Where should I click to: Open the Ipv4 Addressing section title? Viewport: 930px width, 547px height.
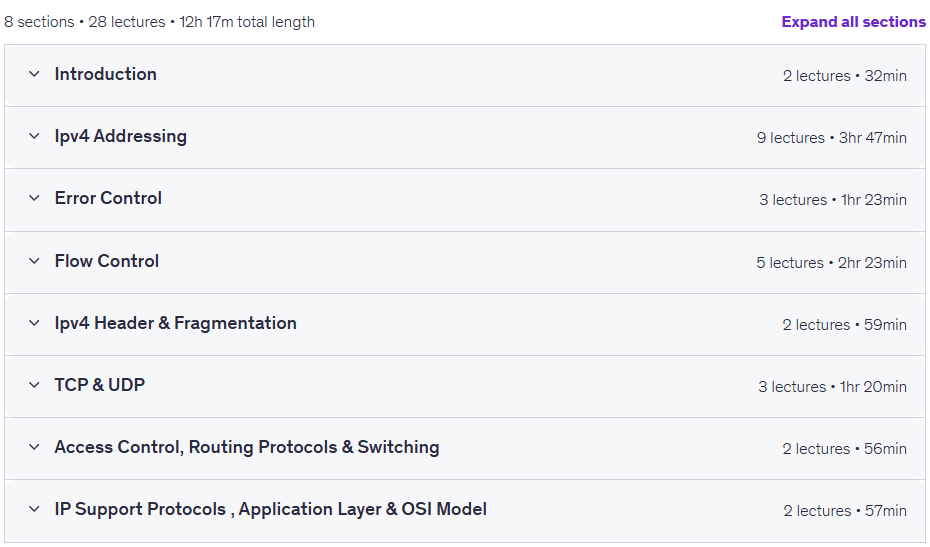tap(120, 136)
